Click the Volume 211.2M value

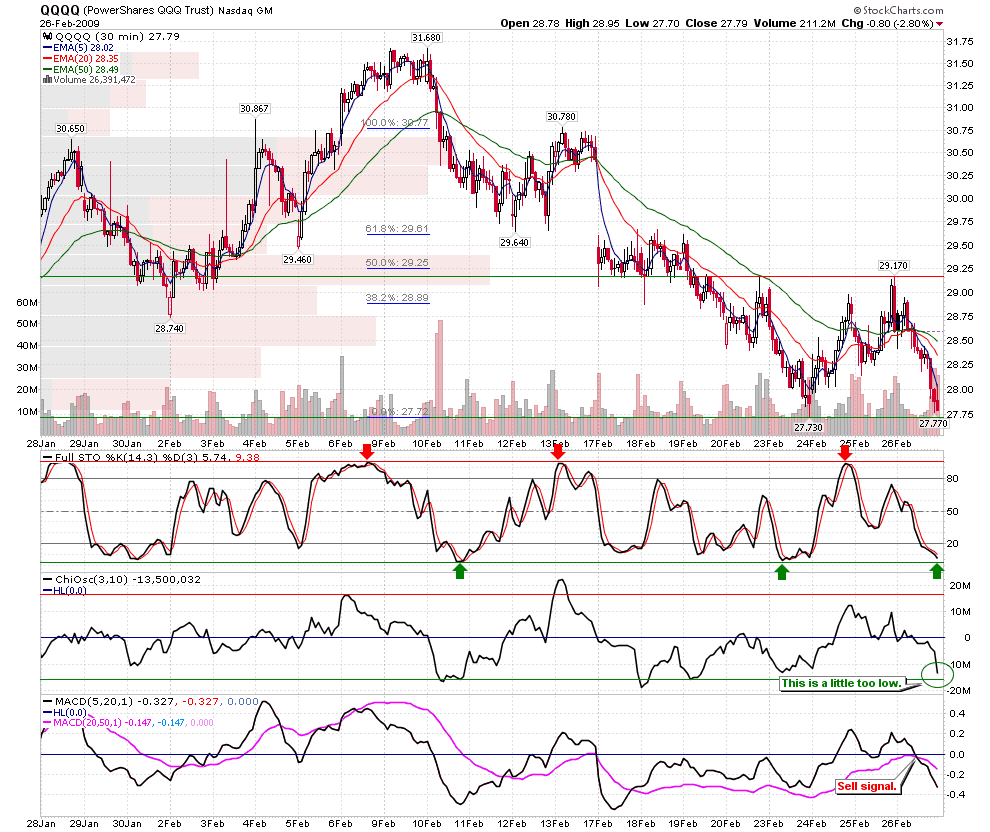pyautogui.click(x=794, y=23)
